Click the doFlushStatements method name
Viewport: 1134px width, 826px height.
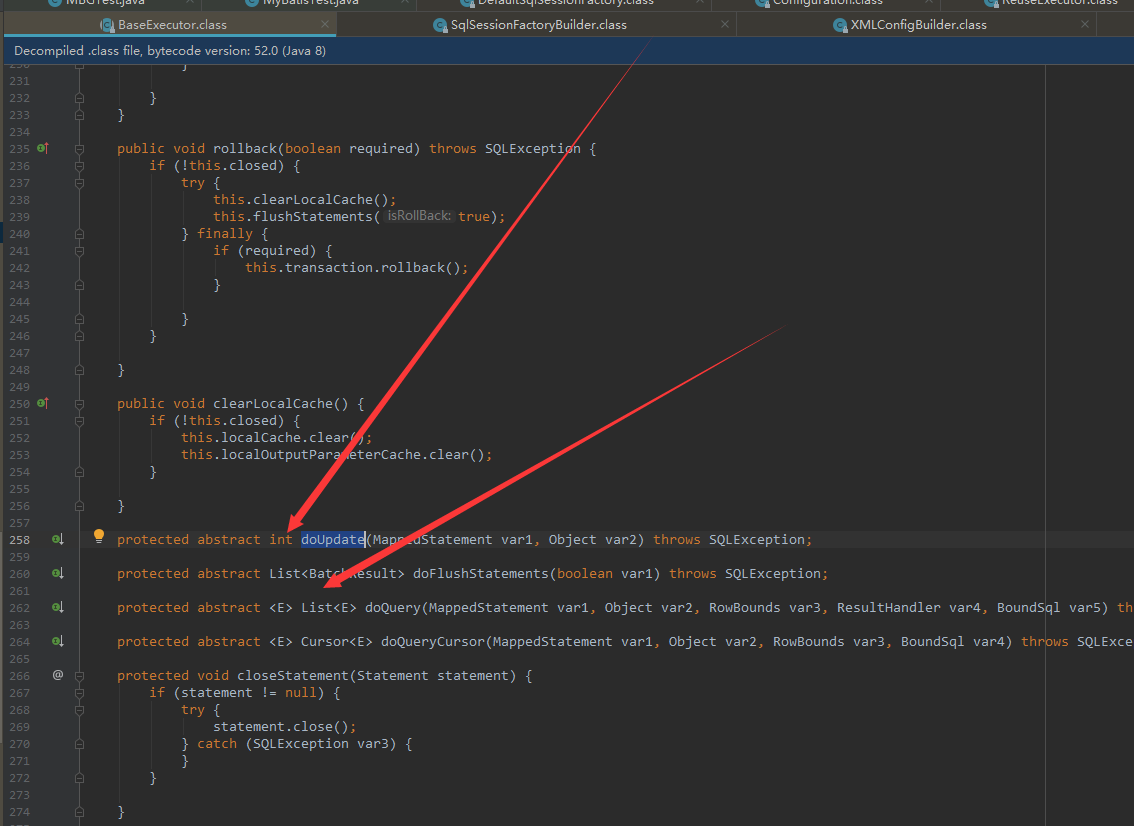(x=481, y=574)
